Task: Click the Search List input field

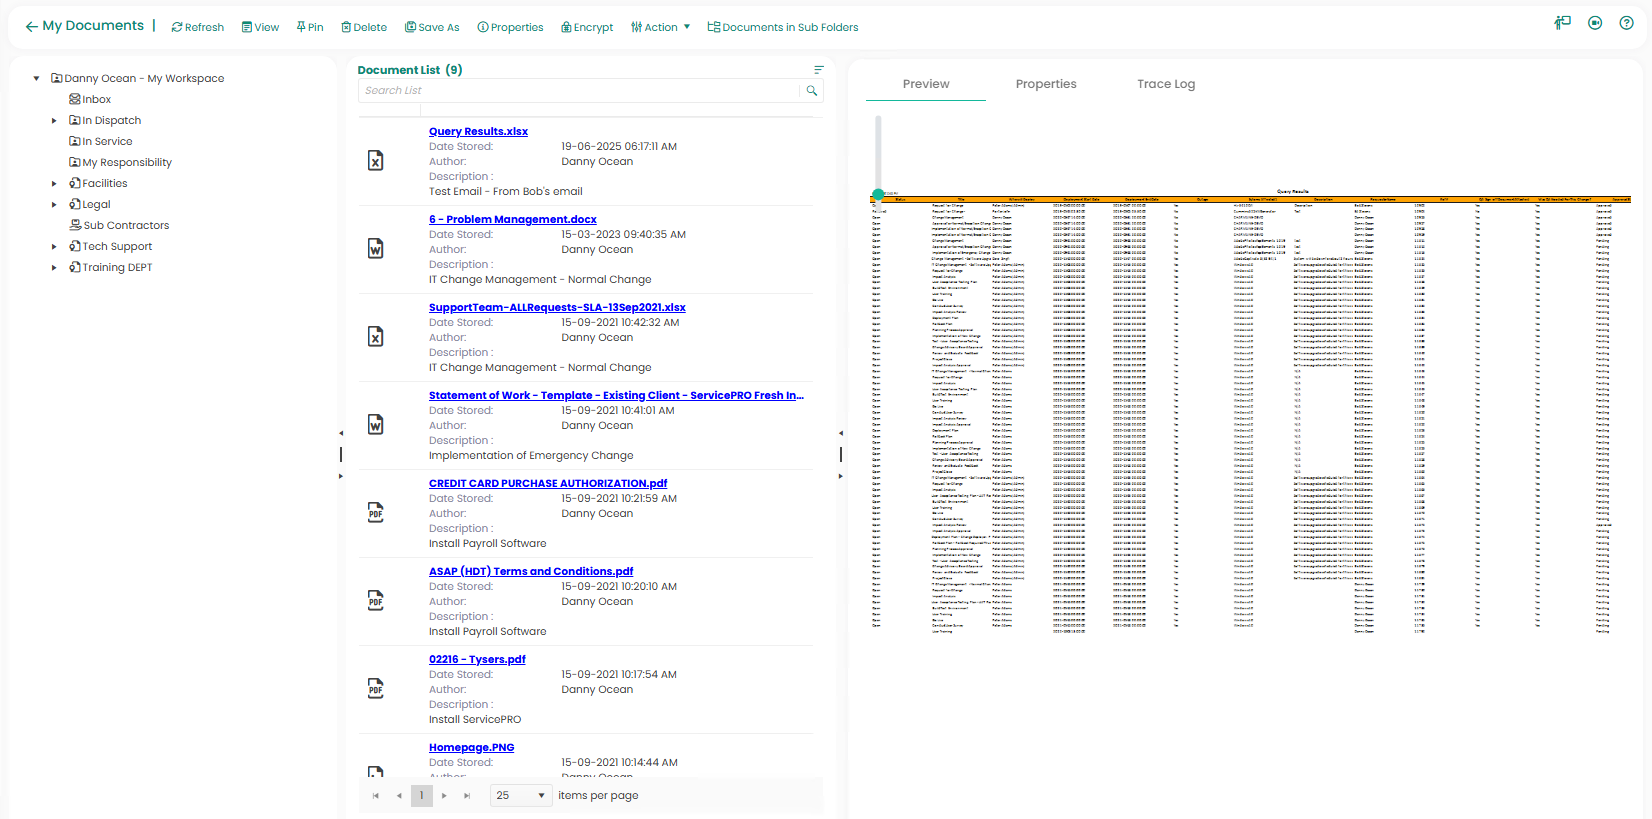Action: pos(580,91)
